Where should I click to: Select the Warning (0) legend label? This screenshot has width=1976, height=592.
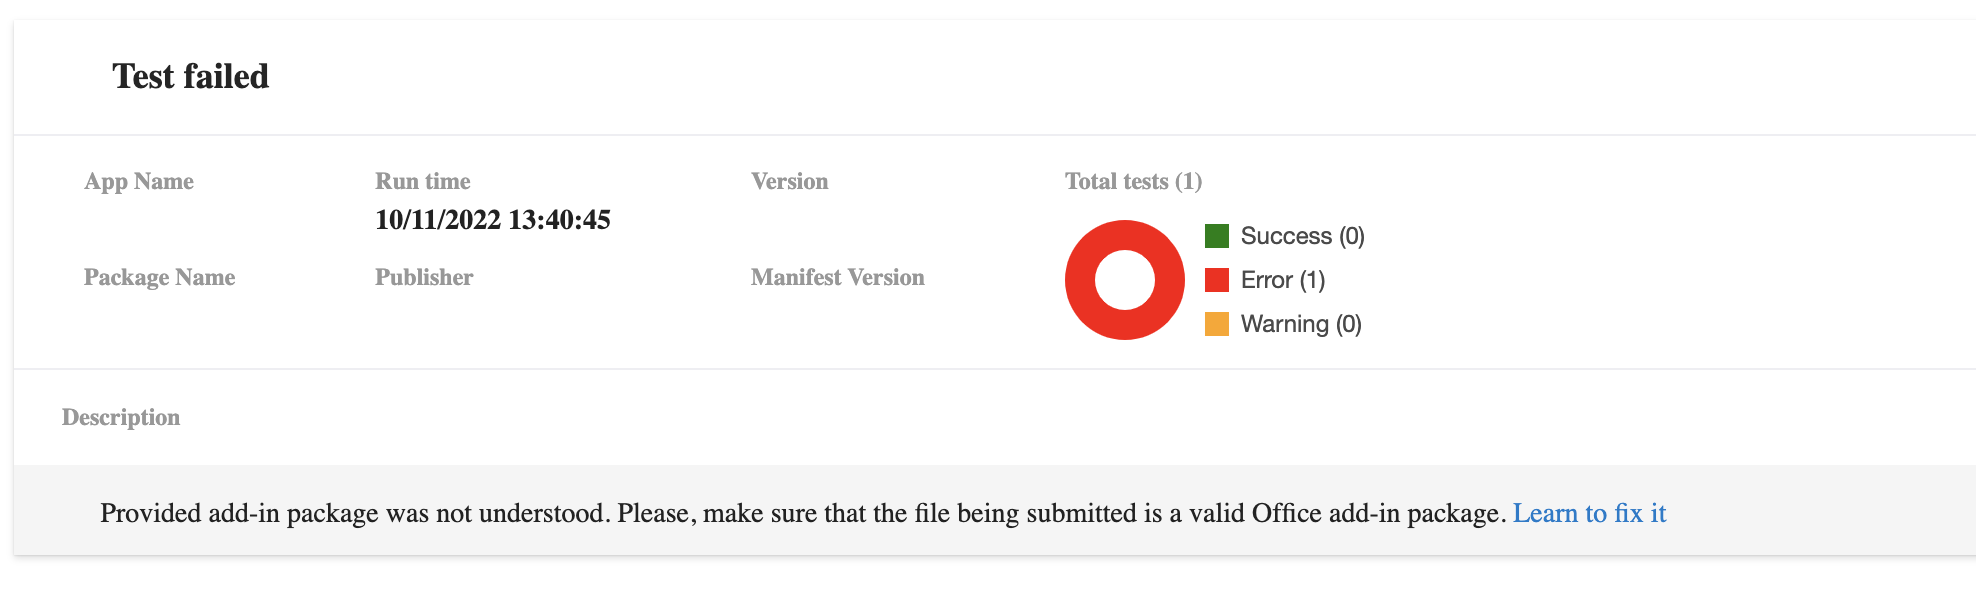coord(1300,323)
